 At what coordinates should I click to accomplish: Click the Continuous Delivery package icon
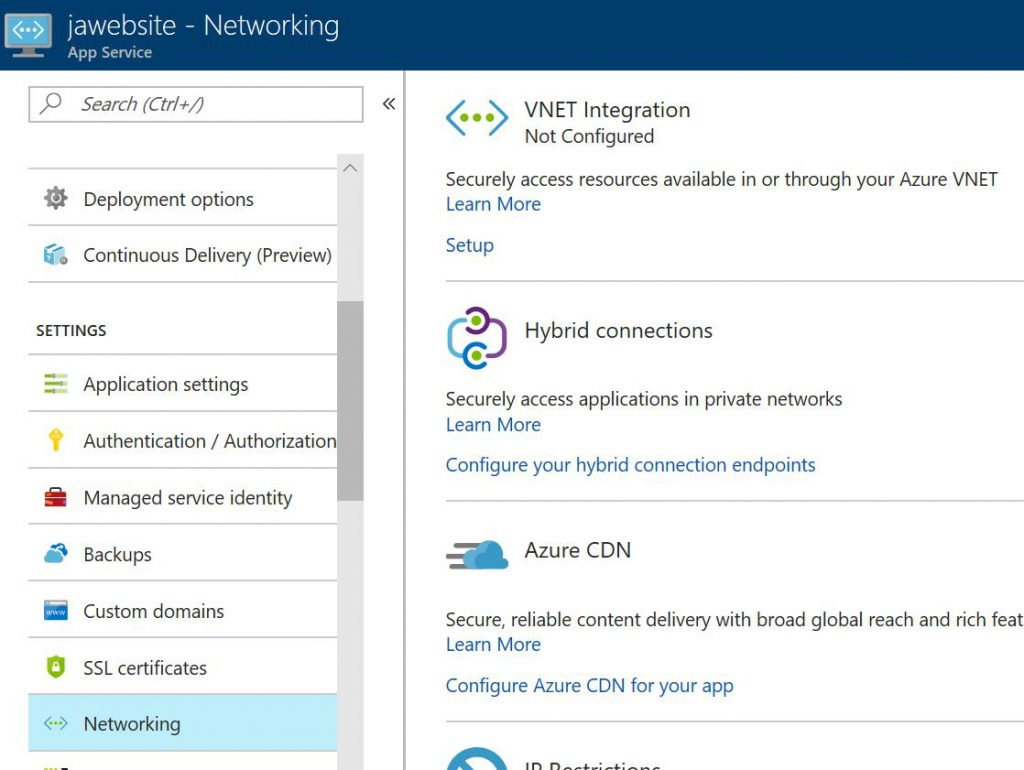click(56, 255)
